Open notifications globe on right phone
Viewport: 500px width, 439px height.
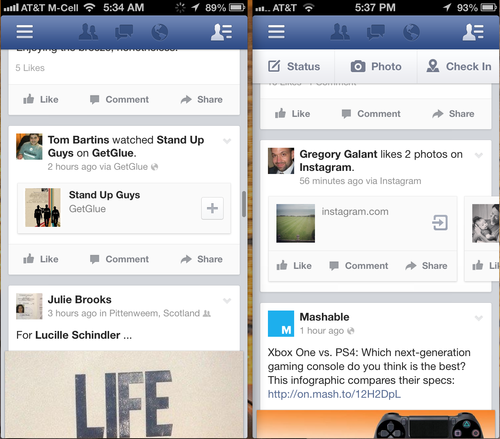pos(411,32)
